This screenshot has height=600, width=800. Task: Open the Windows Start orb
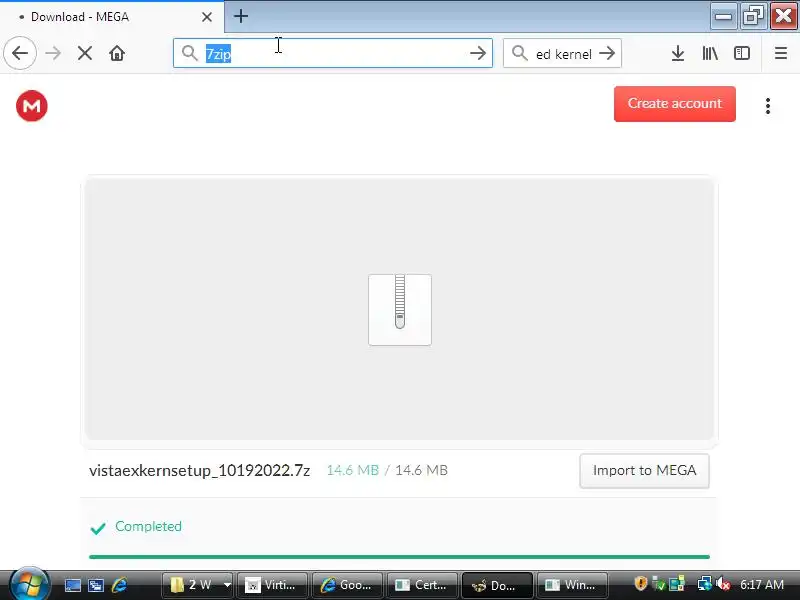[29, 584]
